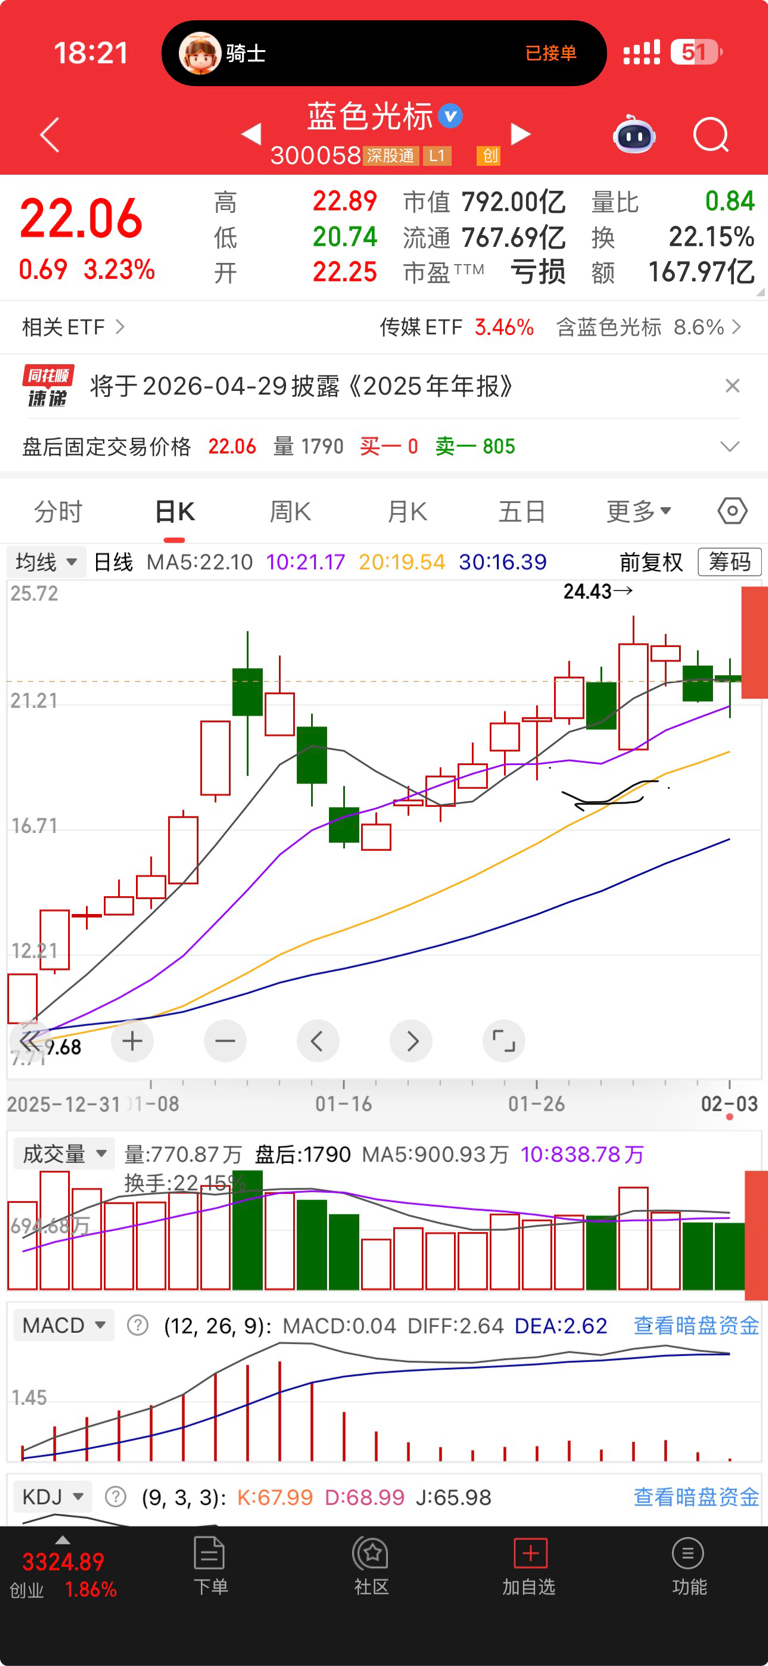Tap turnover rate 22.15%
768x1666 pixels.
click(x=711, y=237)
